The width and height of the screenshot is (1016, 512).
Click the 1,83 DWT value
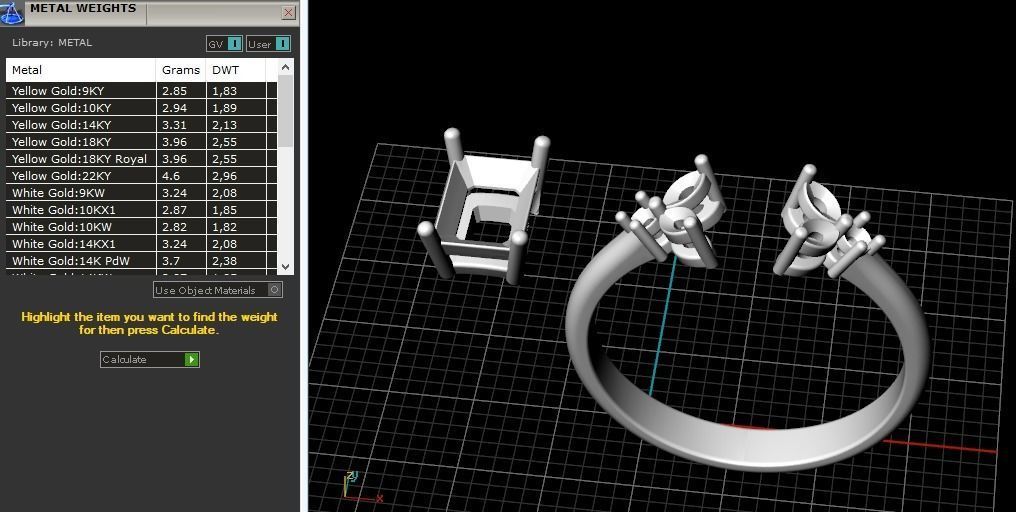point(224,91)
